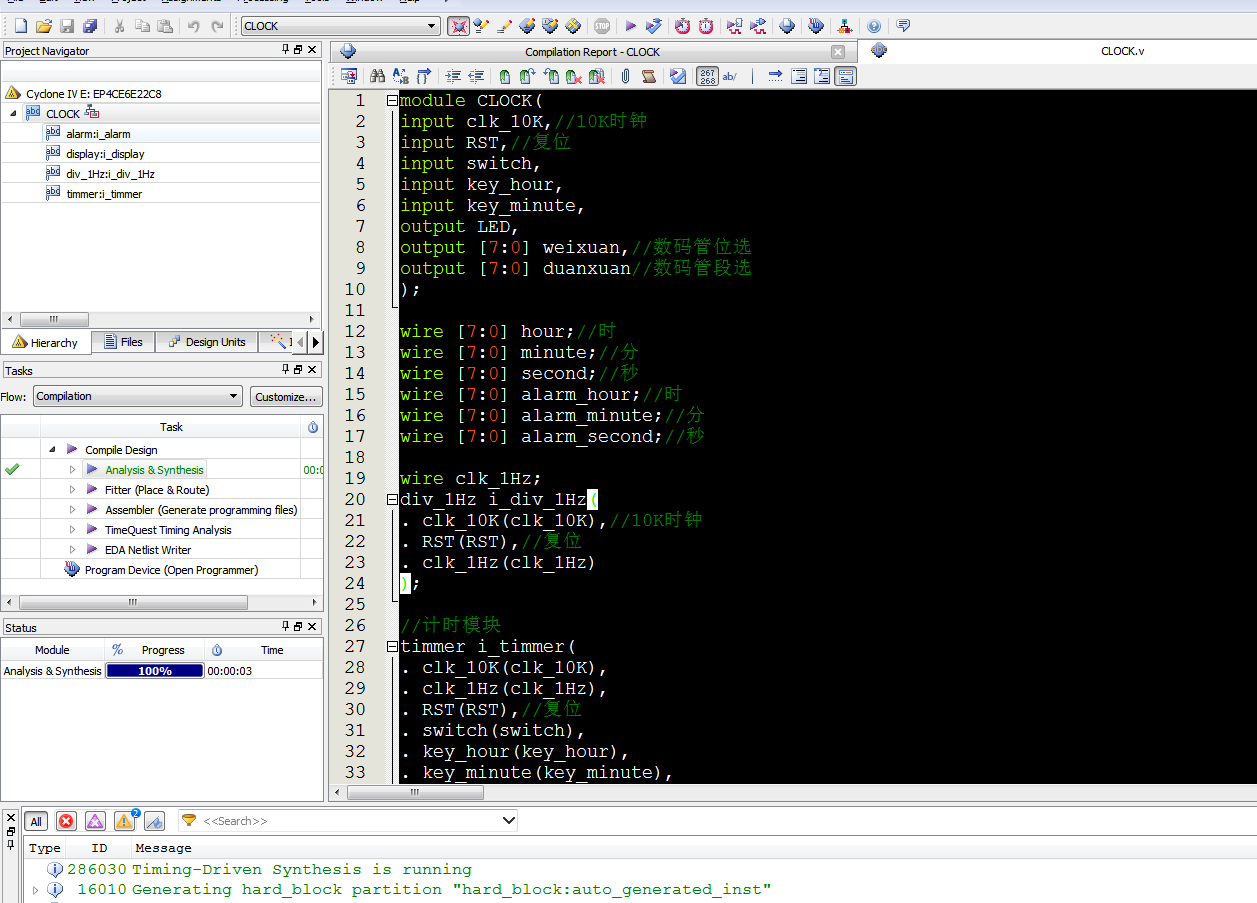Increase indent in editor toolbar
1257x903 pixels.
453,76
